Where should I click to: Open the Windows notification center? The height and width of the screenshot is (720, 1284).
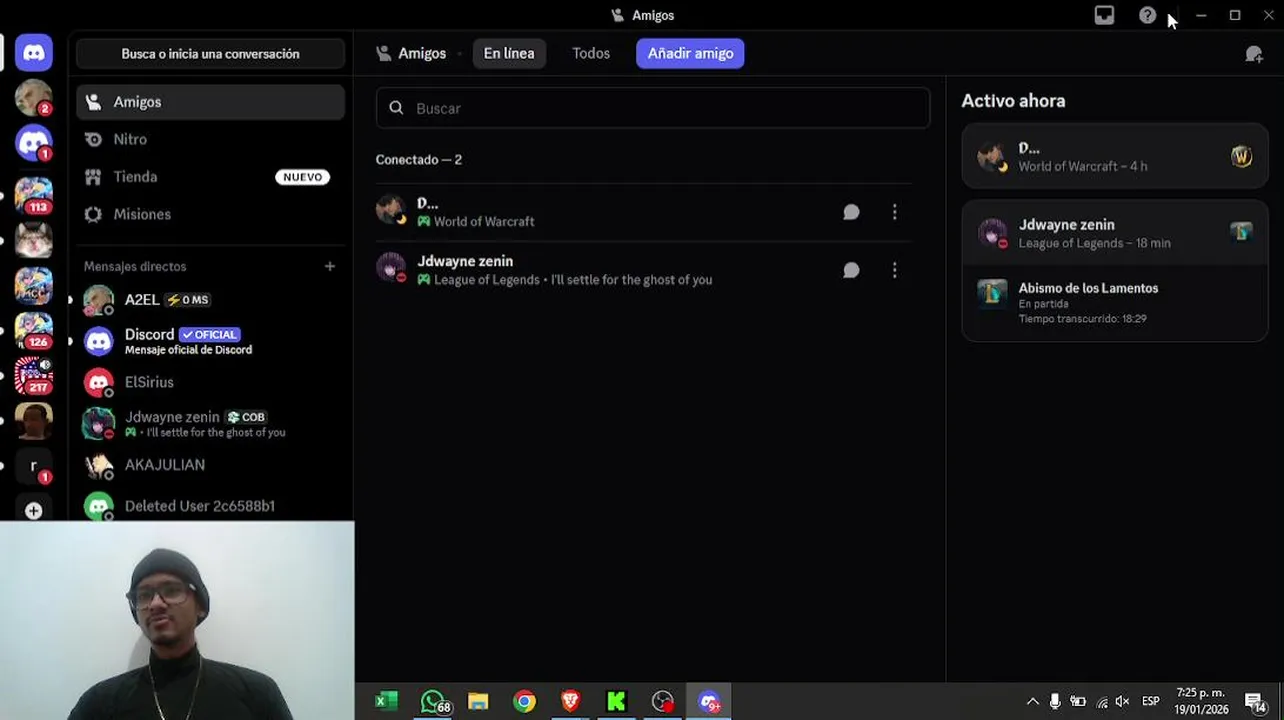[x=1255, y=702]
